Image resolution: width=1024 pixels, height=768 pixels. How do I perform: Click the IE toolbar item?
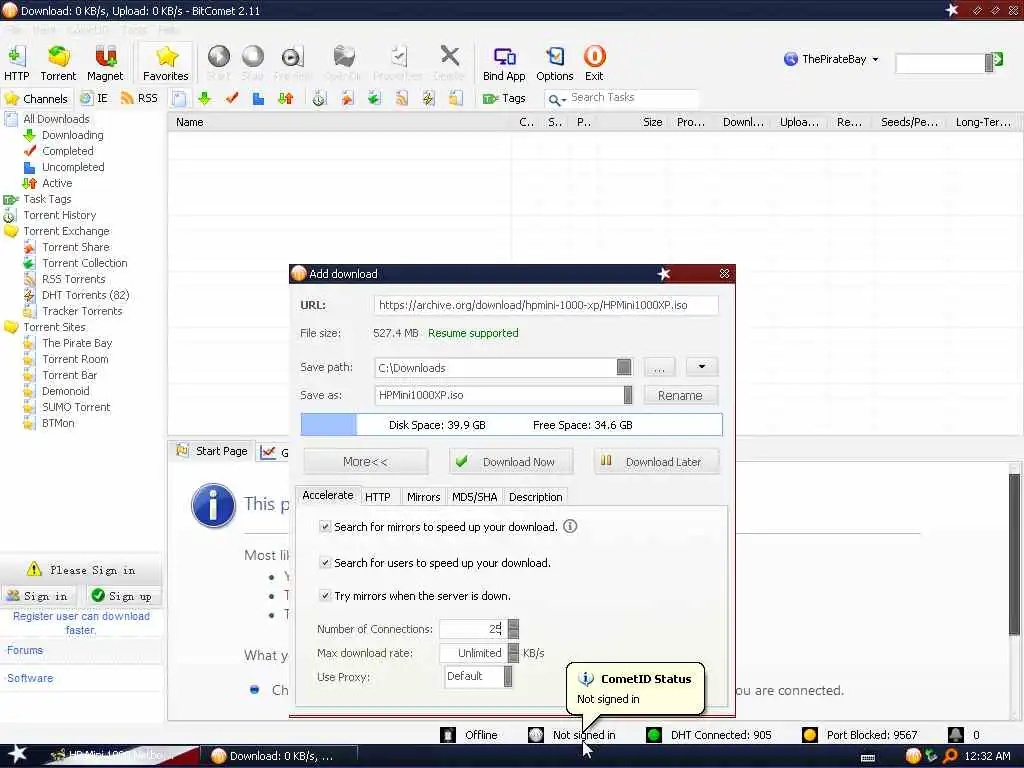[94, 99]
